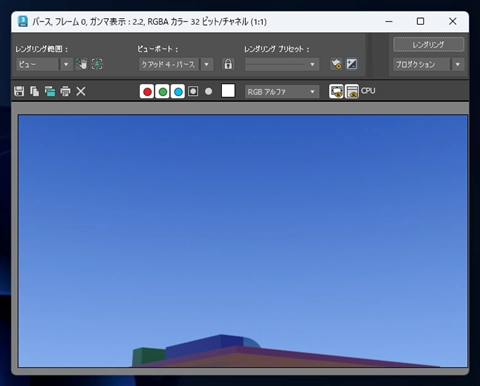Print the rendered image
480x386 pixels.
[x=65, y=91]
